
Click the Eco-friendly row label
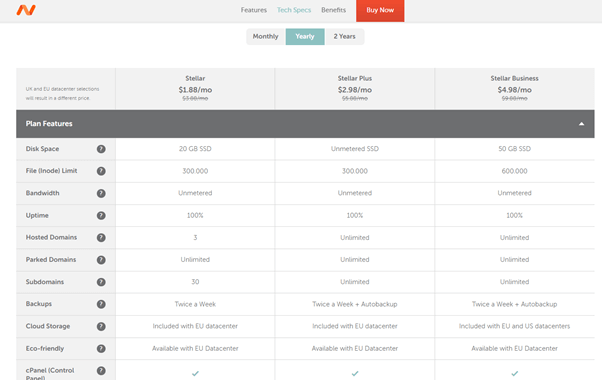pos(45,349)
